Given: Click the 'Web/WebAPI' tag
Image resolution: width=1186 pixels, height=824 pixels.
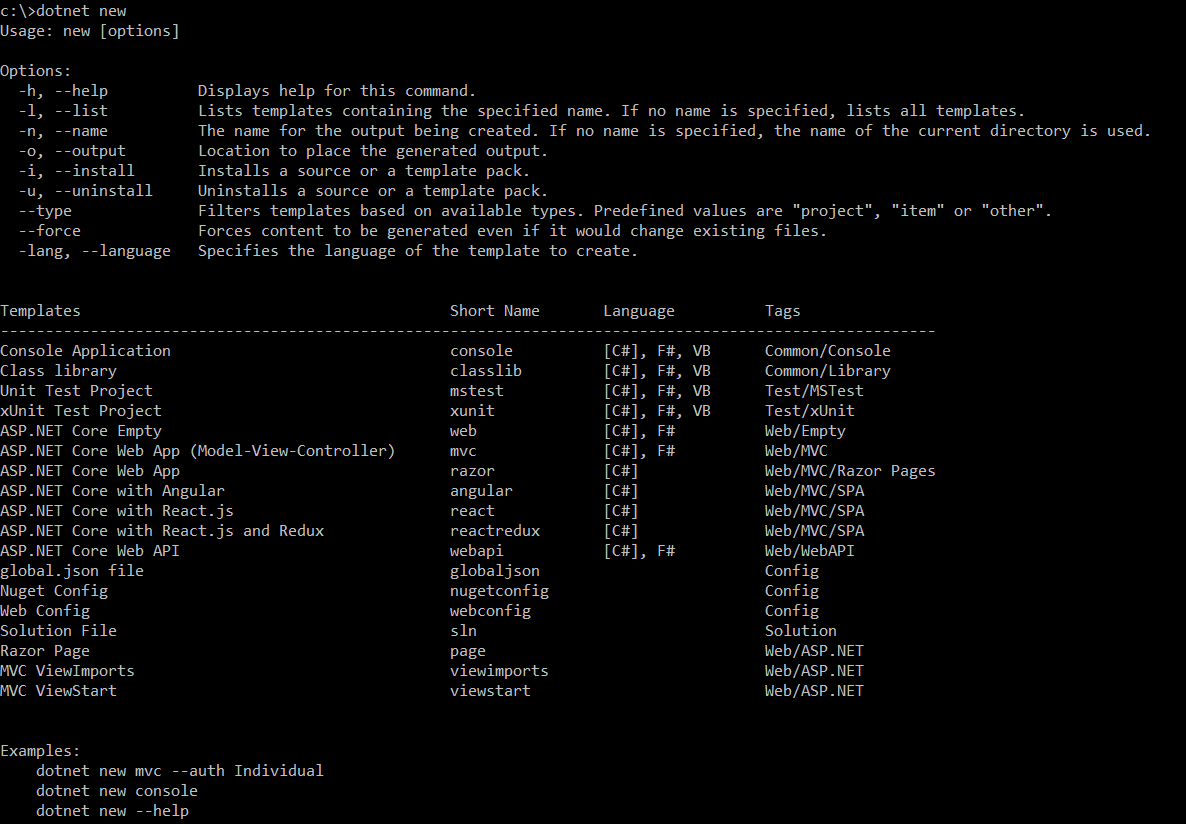Looking at the screenshot, I should [809, 551].
